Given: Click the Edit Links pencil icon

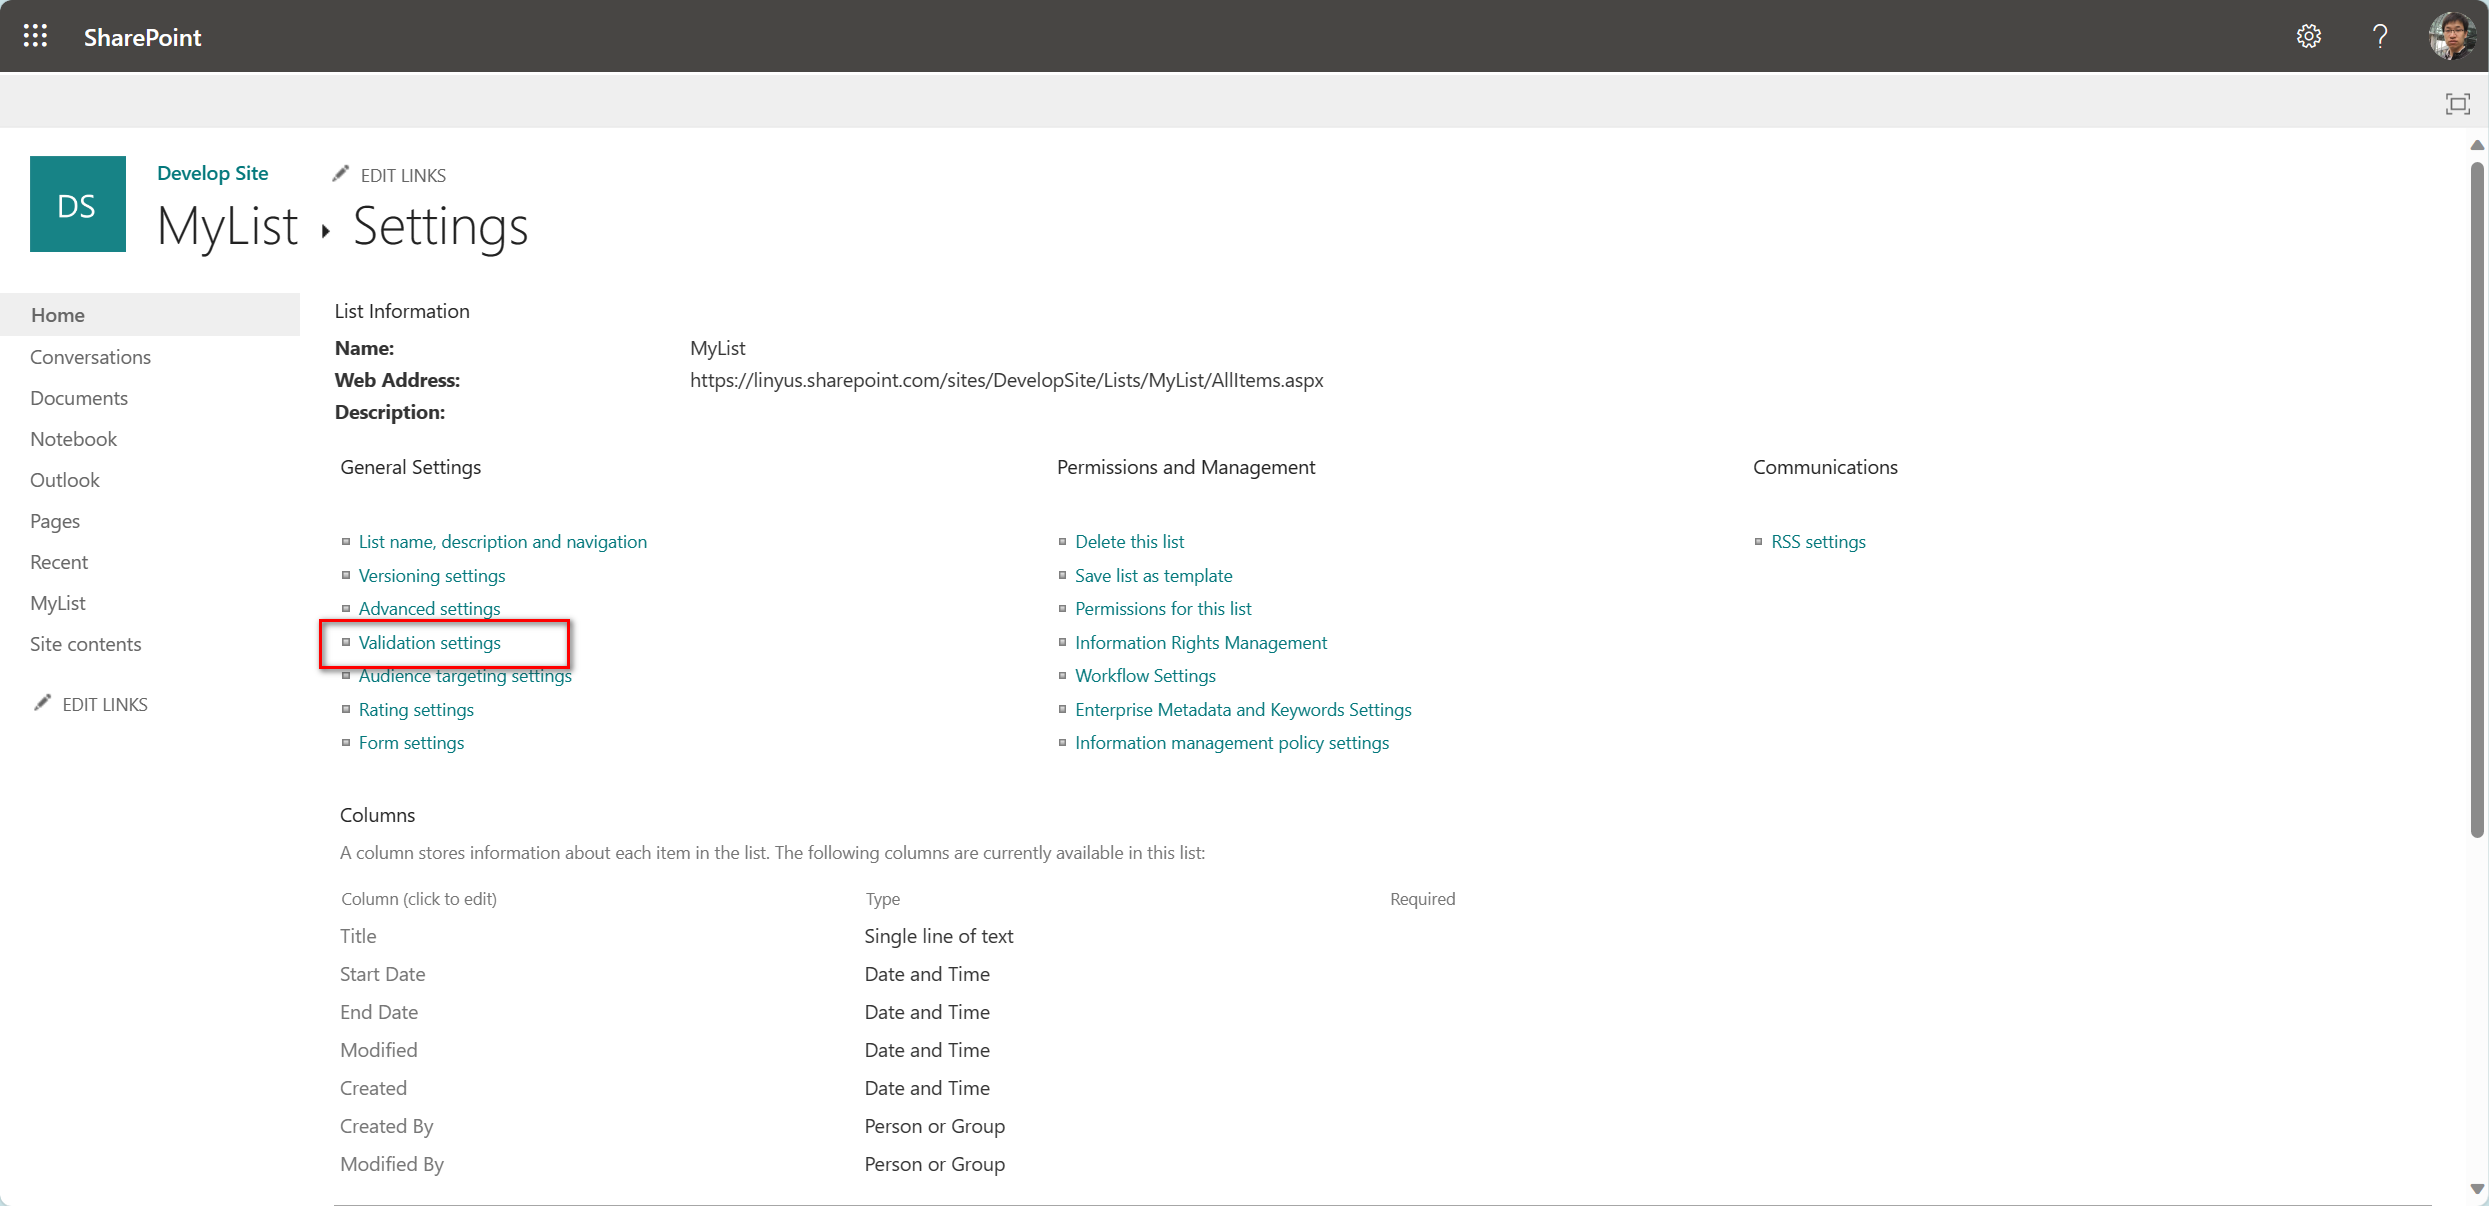Looking at the screenshot, I should (x=341, y=172).
